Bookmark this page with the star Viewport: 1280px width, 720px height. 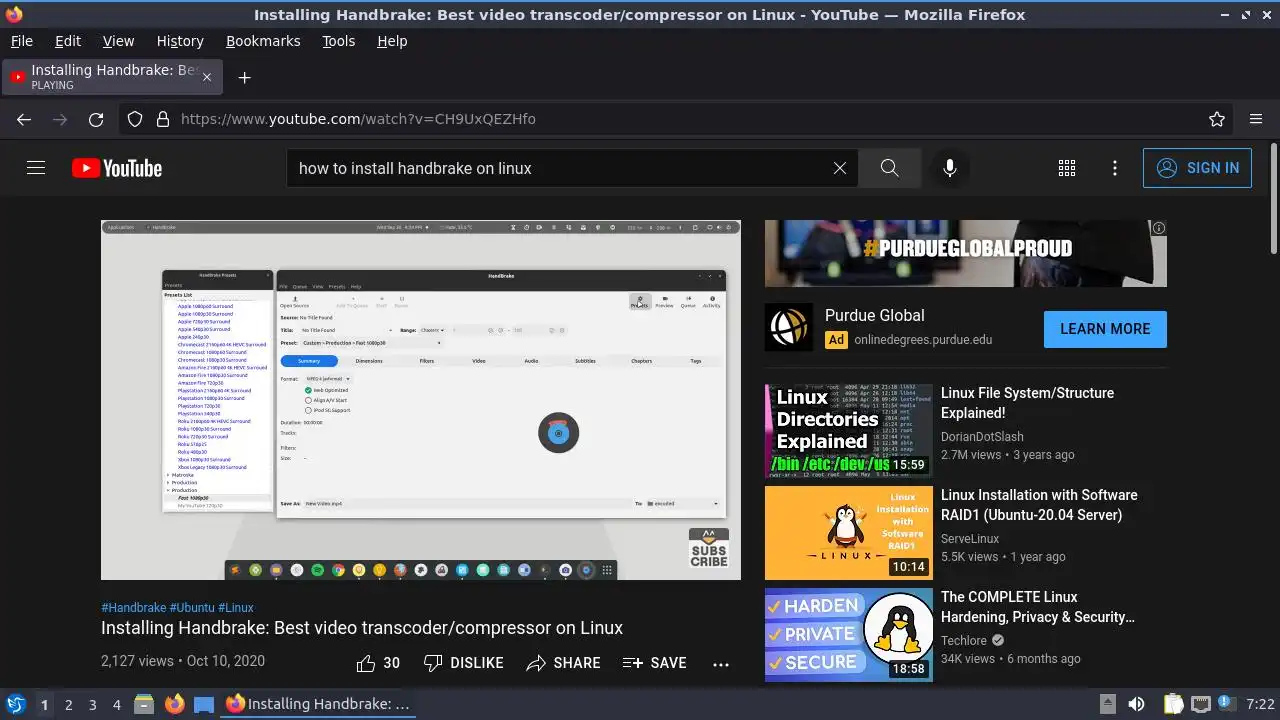tap(1217, 119)
